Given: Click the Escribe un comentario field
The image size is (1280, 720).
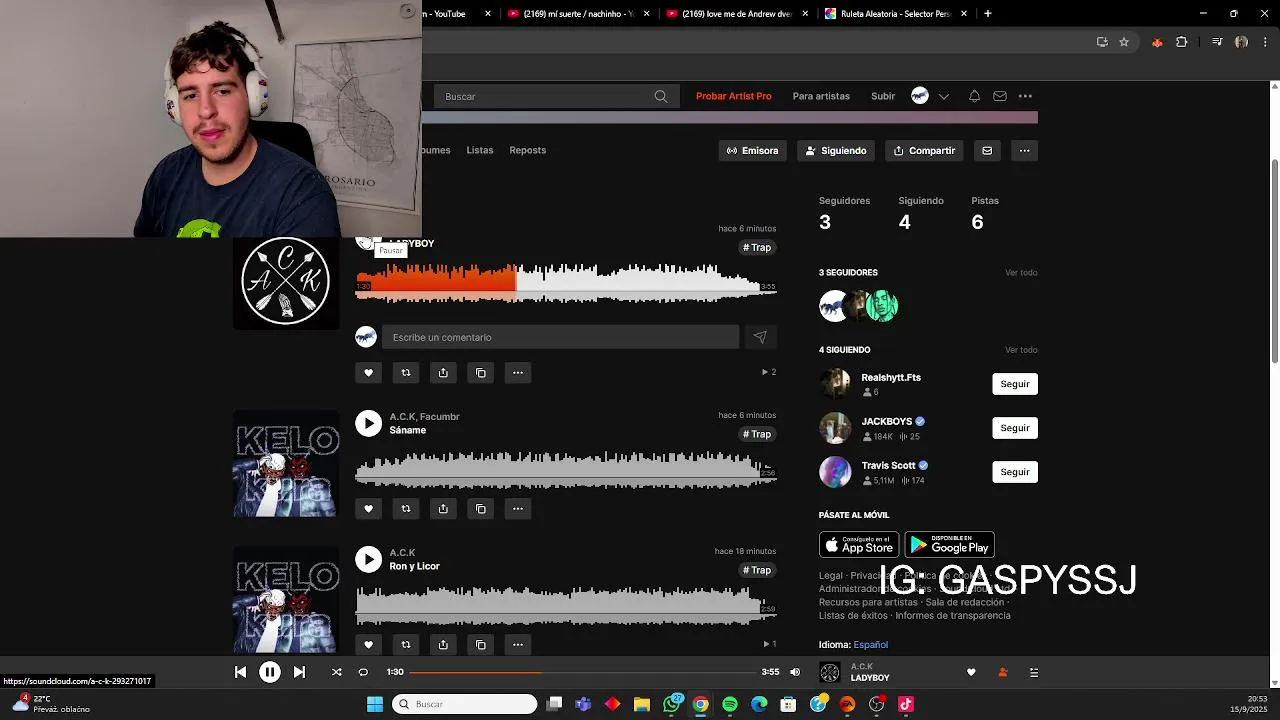Looking at the screenshot, I should tap(560, 337).
